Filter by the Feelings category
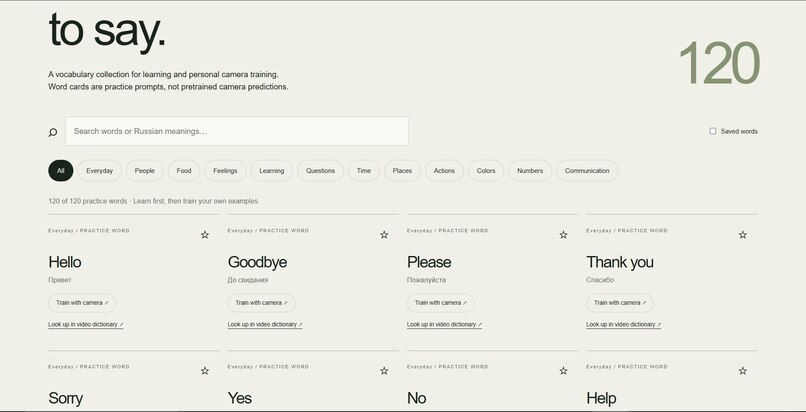 (225, 171)
